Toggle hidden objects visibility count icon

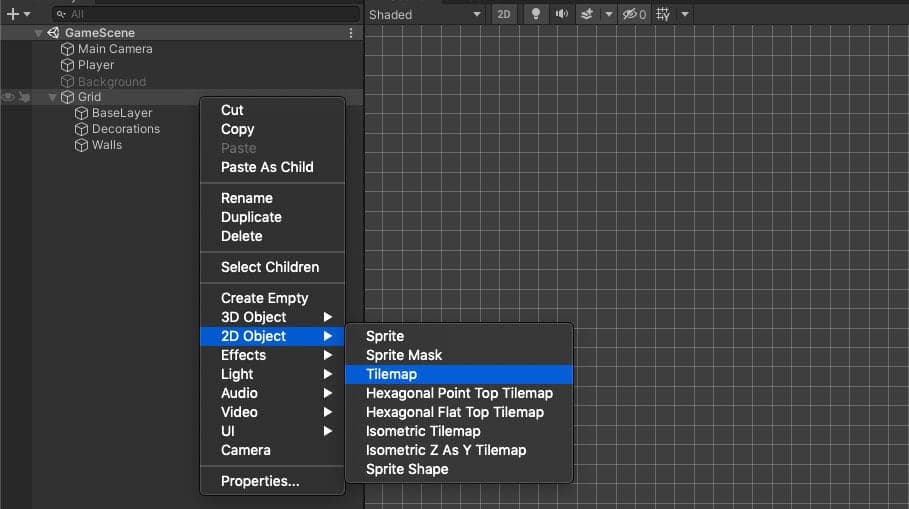click(x=634, y=14)
